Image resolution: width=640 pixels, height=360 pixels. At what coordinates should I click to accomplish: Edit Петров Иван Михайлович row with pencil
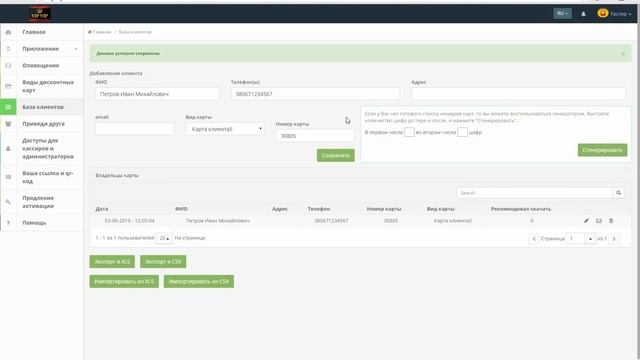tap(586, 220)
